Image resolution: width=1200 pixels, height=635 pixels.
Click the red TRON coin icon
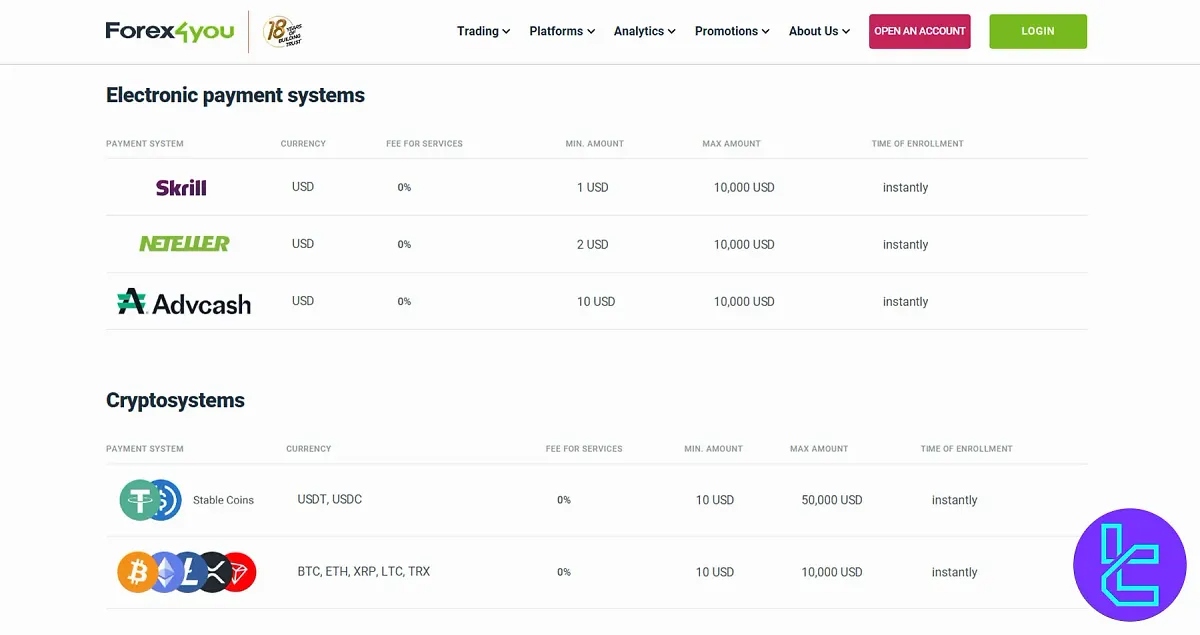pos(239,572)
